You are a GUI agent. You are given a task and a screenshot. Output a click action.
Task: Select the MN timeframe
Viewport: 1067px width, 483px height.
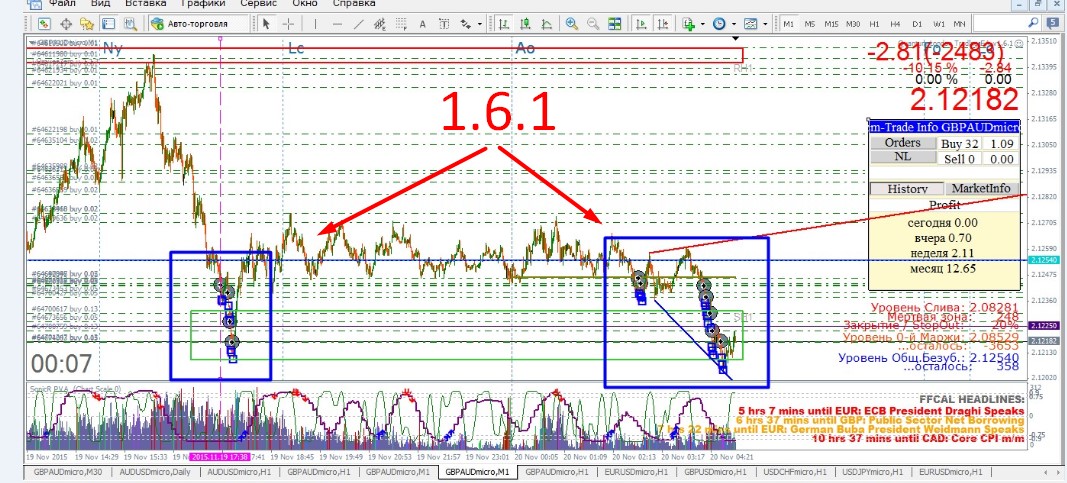[959, 24]
